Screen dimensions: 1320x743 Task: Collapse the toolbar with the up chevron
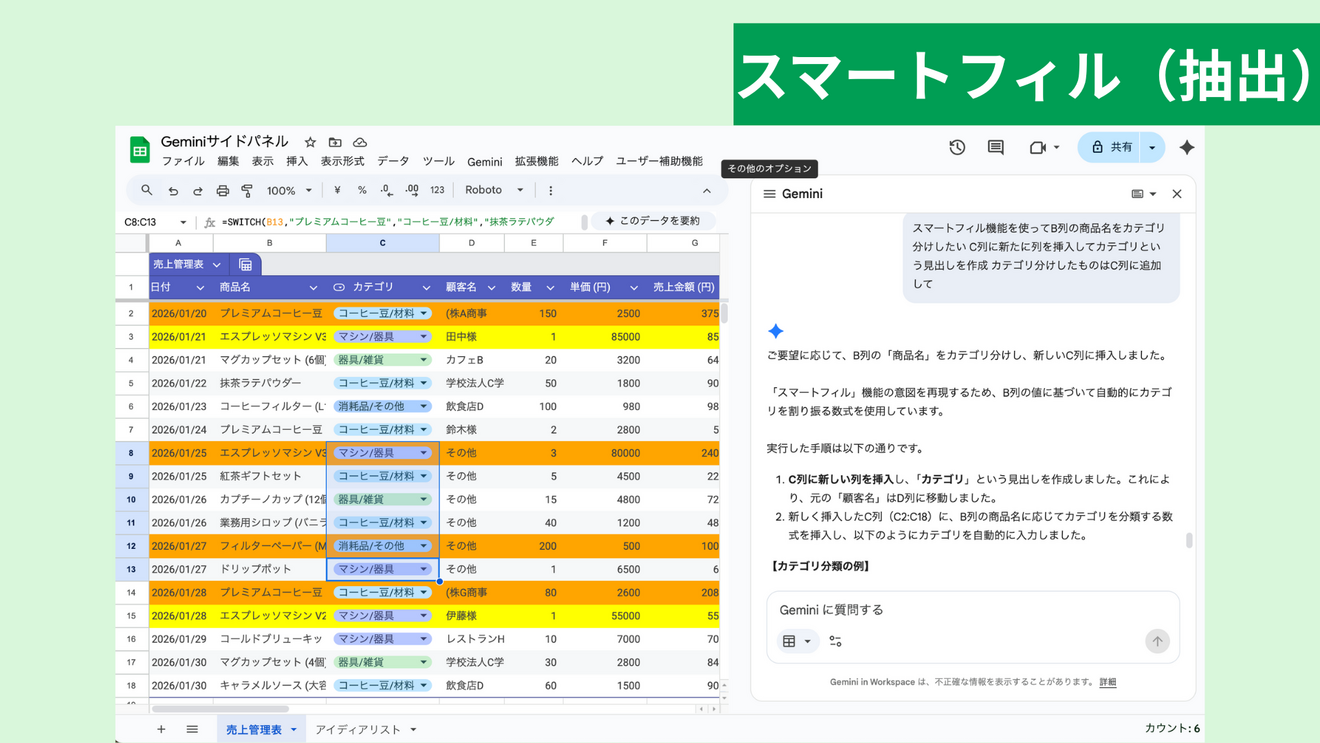[707, 190]
